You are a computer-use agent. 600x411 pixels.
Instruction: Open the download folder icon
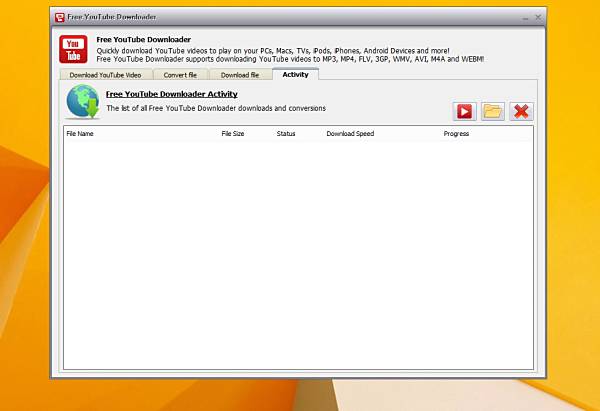coord(493,111)
